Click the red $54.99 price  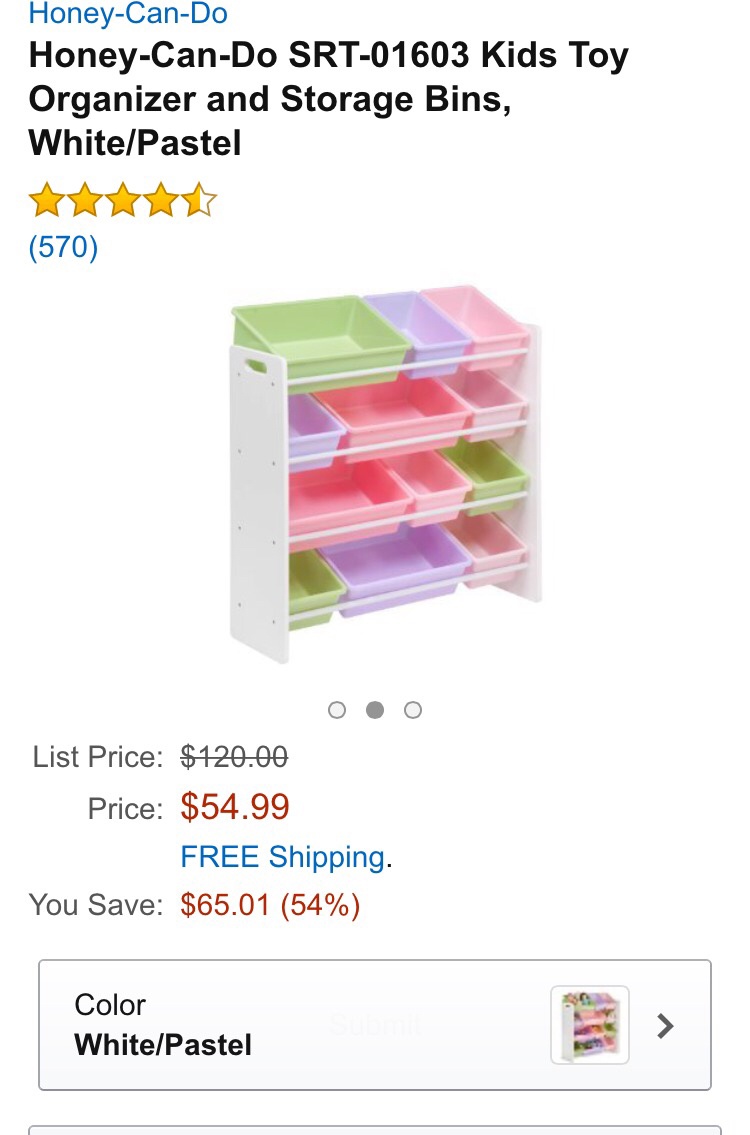(235, 806)
